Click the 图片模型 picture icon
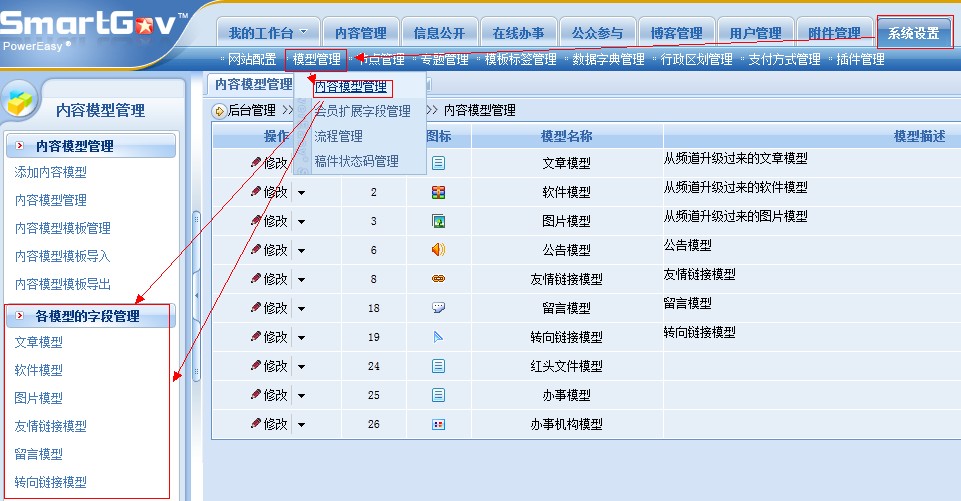The width and height of the screenshot is (961, 501). tap(438, 221)
